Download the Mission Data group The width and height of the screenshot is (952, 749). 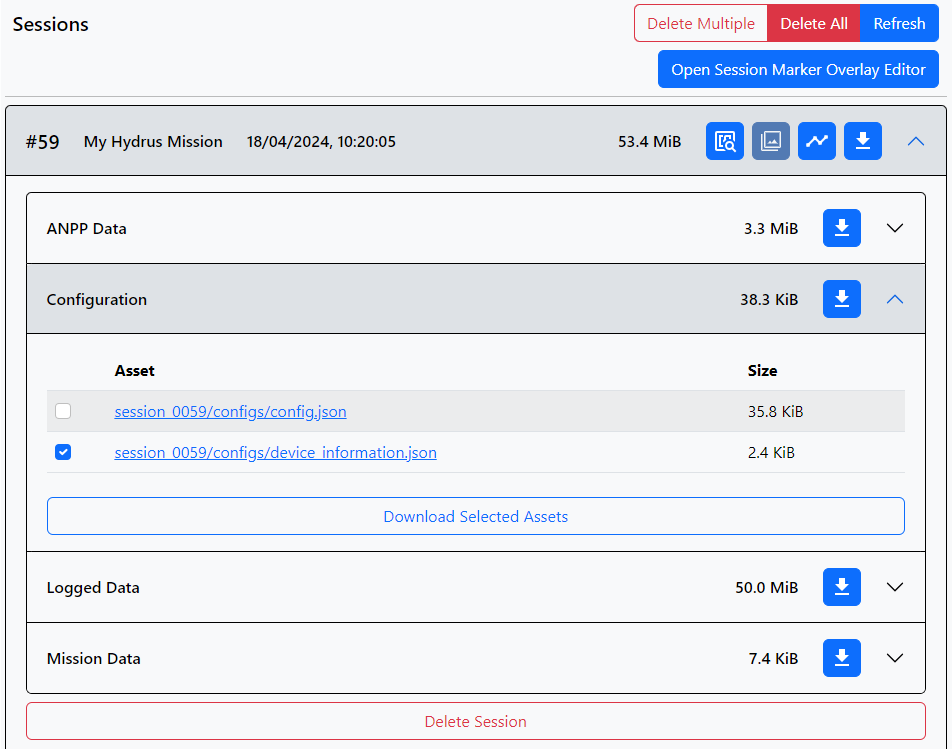point(842,658)
